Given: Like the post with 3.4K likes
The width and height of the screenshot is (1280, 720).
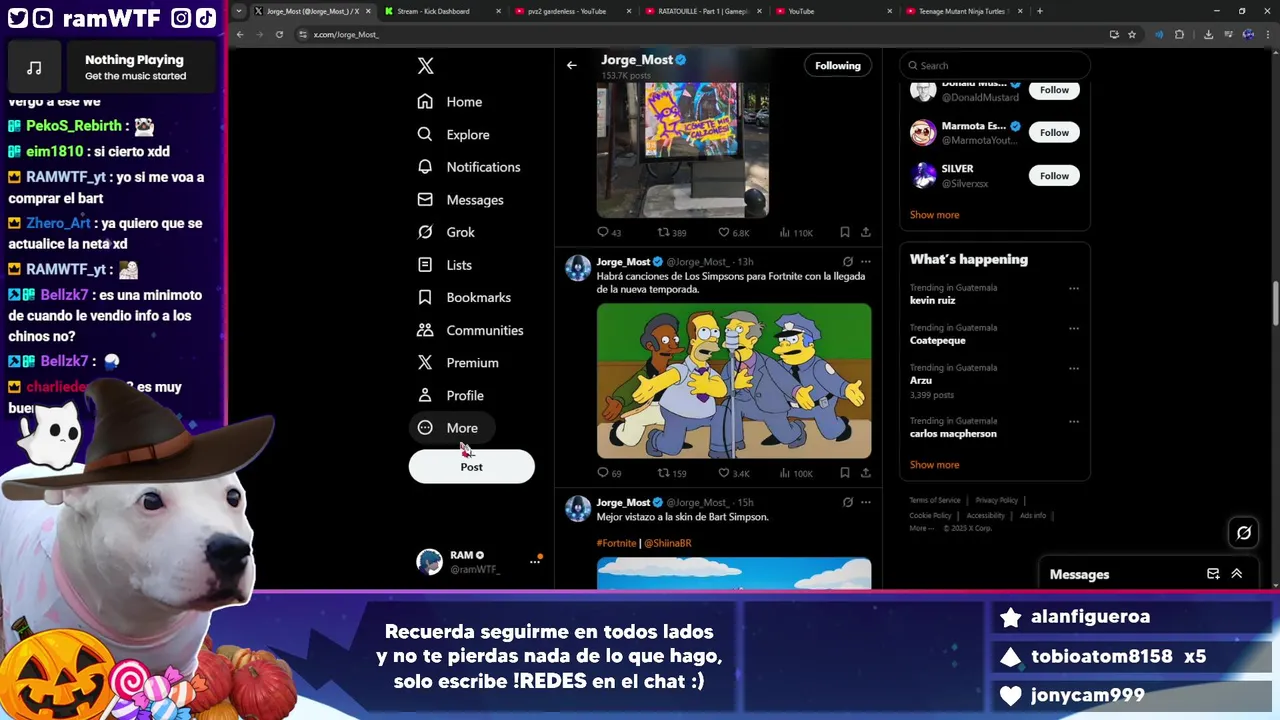Looking at the screenshot, I should (733, 473).
